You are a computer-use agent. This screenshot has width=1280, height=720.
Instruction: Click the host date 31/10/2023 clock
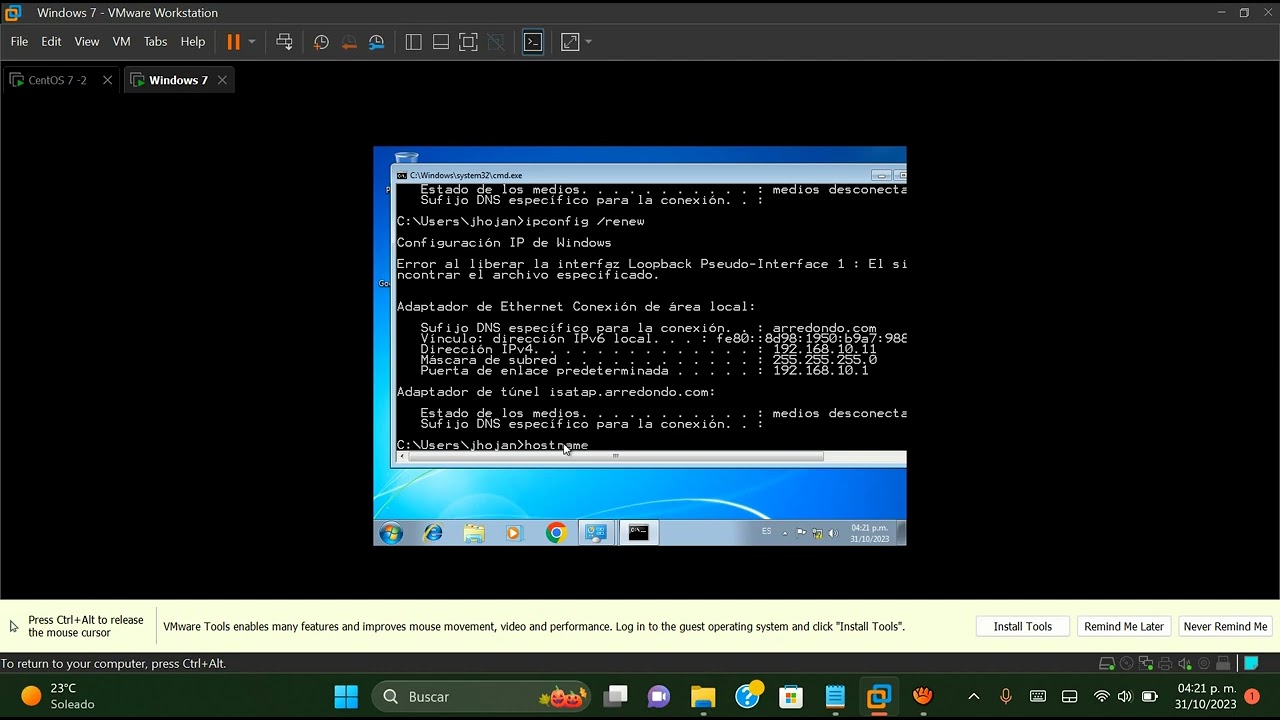click(x=1205, y=704)
